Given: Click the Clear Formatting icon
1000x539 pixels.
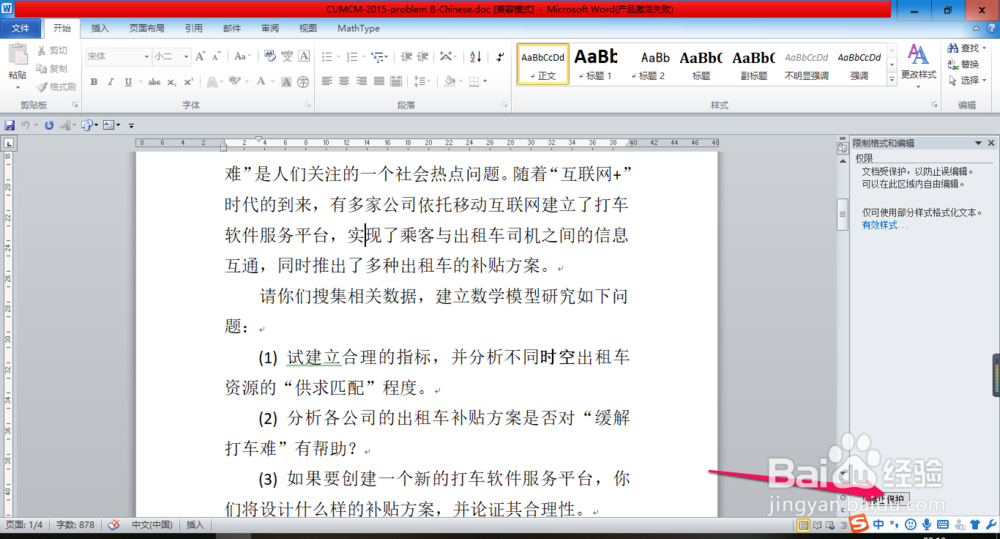Looking at the screenshot, I should pos(270,56).
